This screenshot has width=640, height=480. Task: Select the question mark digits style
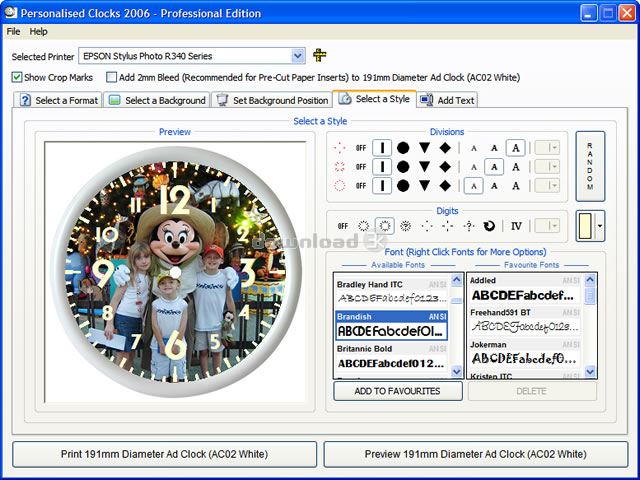pyautogui.click(x=468, y=226)
